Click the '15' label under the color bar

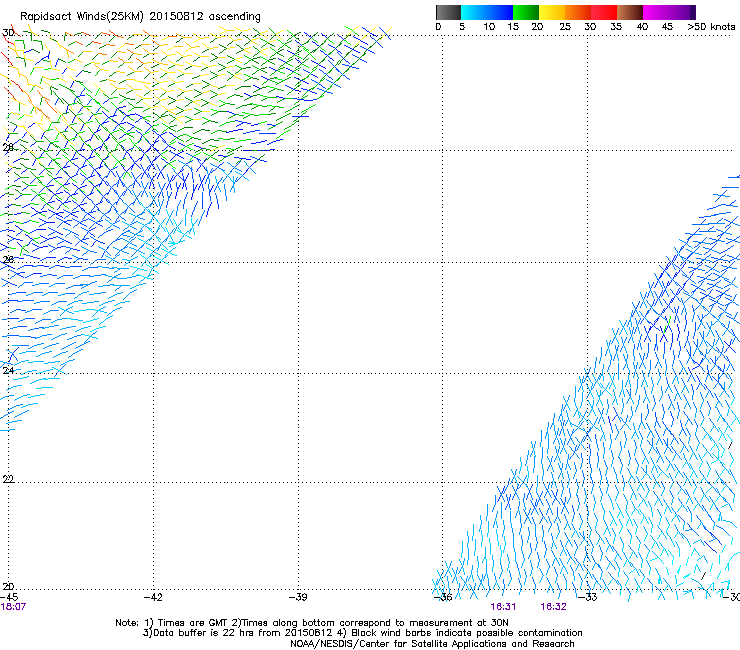[513, 27]
